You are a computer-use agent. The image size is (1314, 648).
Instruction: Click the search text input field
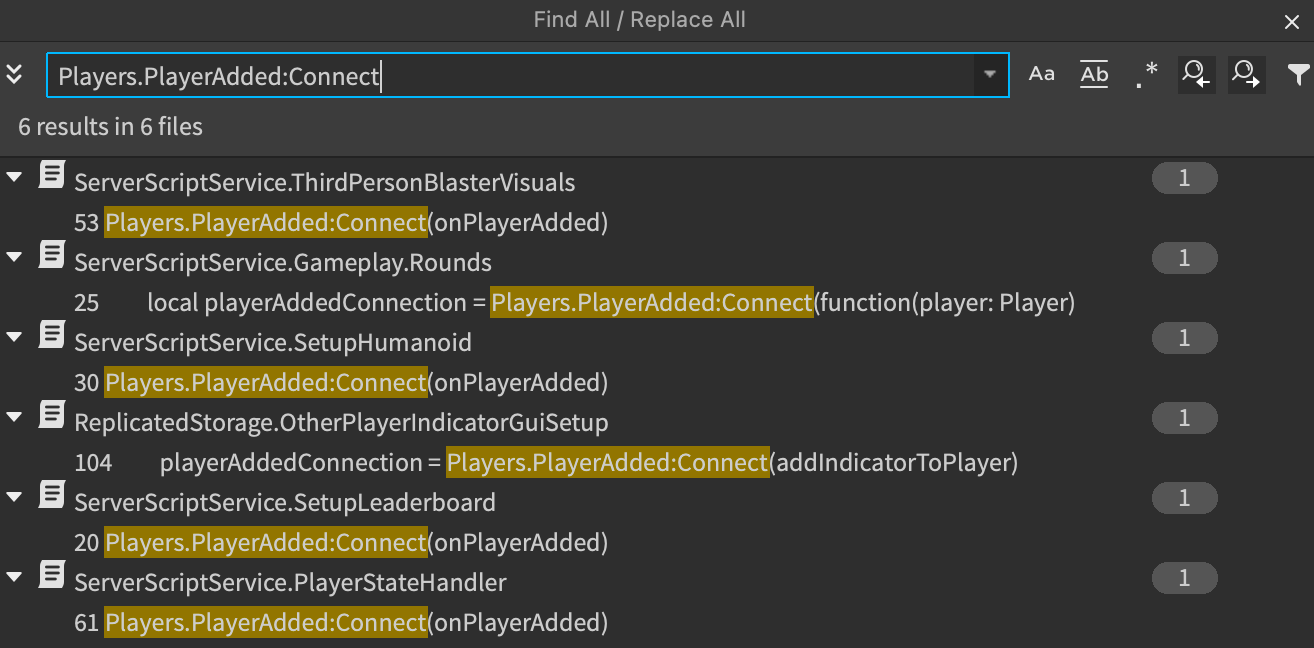pos(510,75)
